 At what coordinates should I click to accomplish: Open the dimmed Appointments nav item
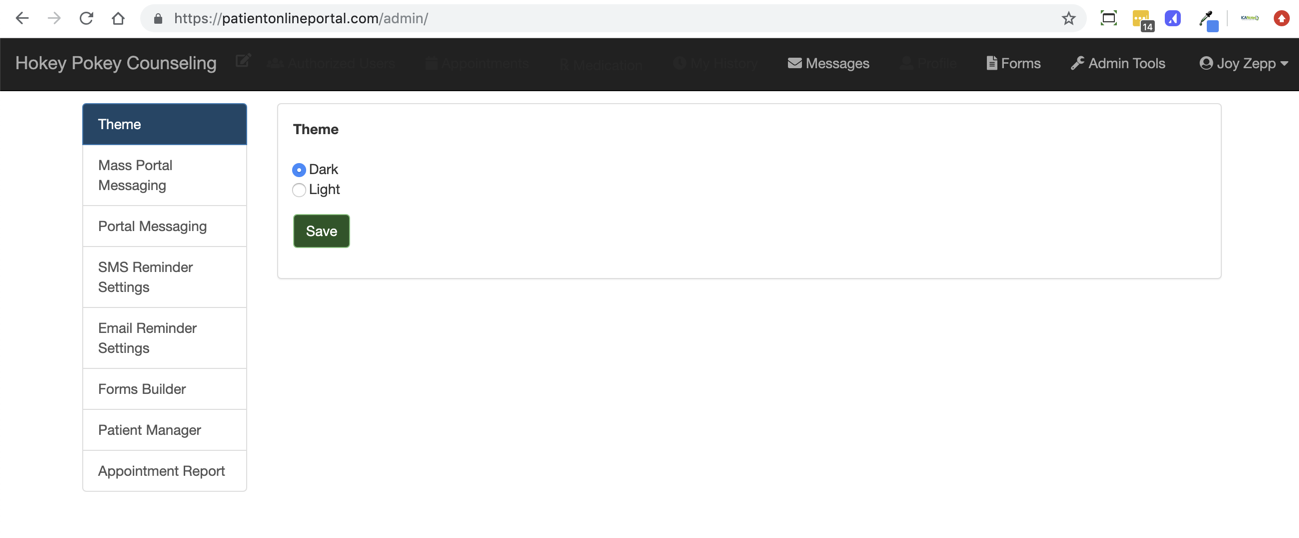click(x=477, y=63)
